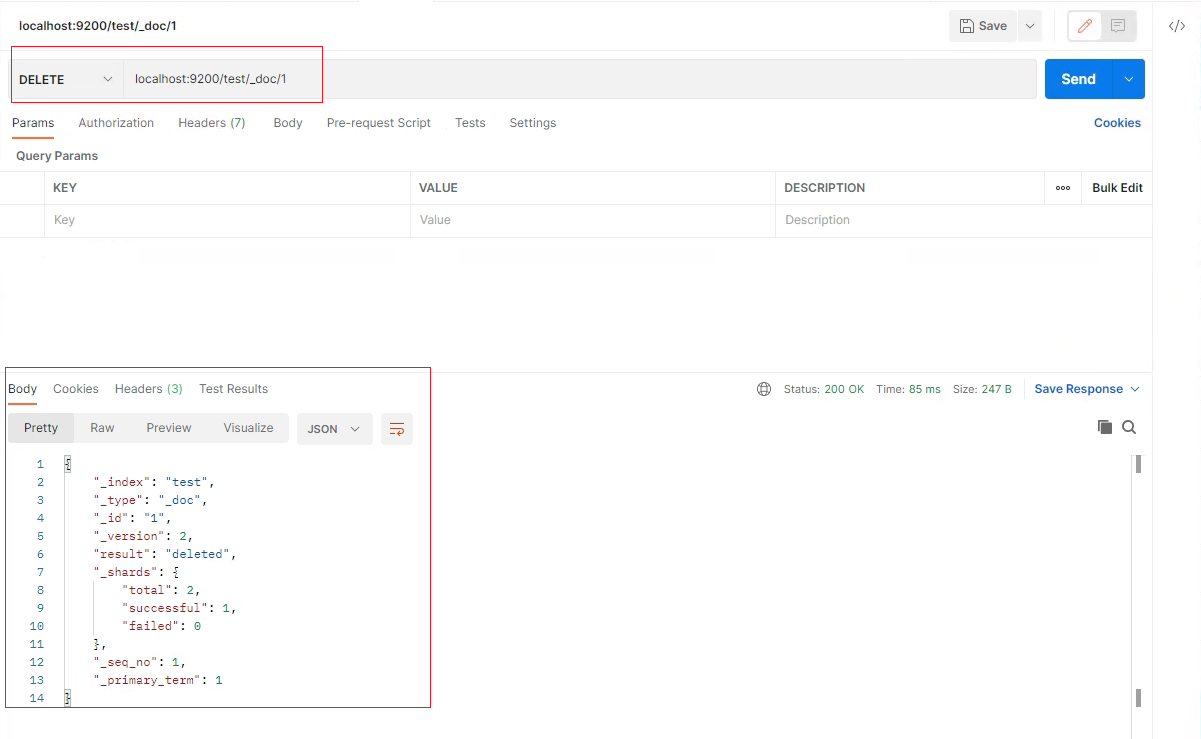The height and width of the screenshot is (739, 1201).
Task: Expand the Send button dropdown arrow
Action: click(x=1128, y=79)
